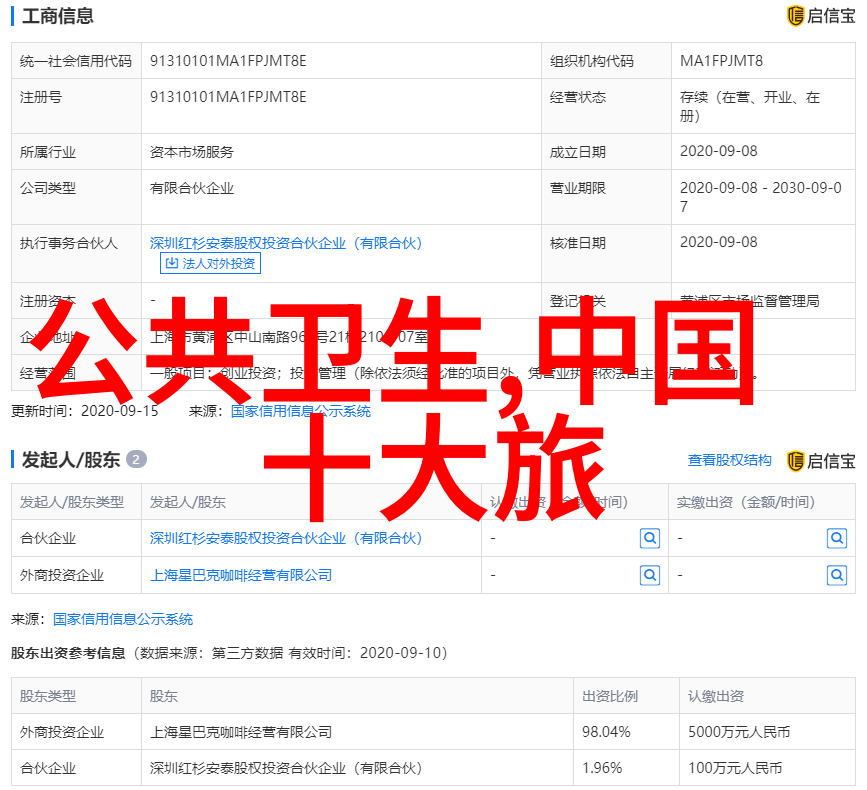
Task: Select organization code MA1FPJMT8
Action: pos(721,61)
